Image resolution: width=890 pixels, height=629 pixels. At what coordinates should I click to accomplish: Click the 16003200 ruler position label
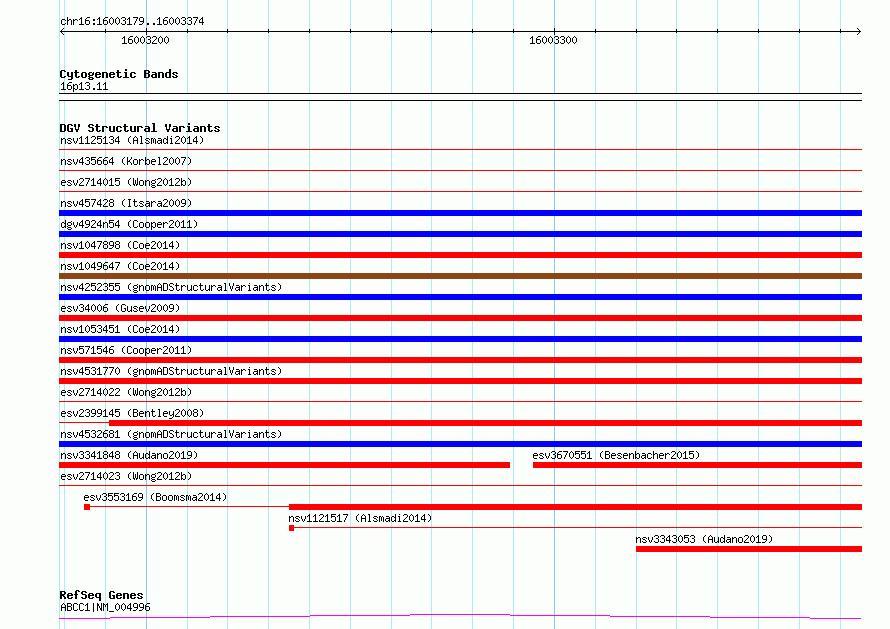point(145,40)
